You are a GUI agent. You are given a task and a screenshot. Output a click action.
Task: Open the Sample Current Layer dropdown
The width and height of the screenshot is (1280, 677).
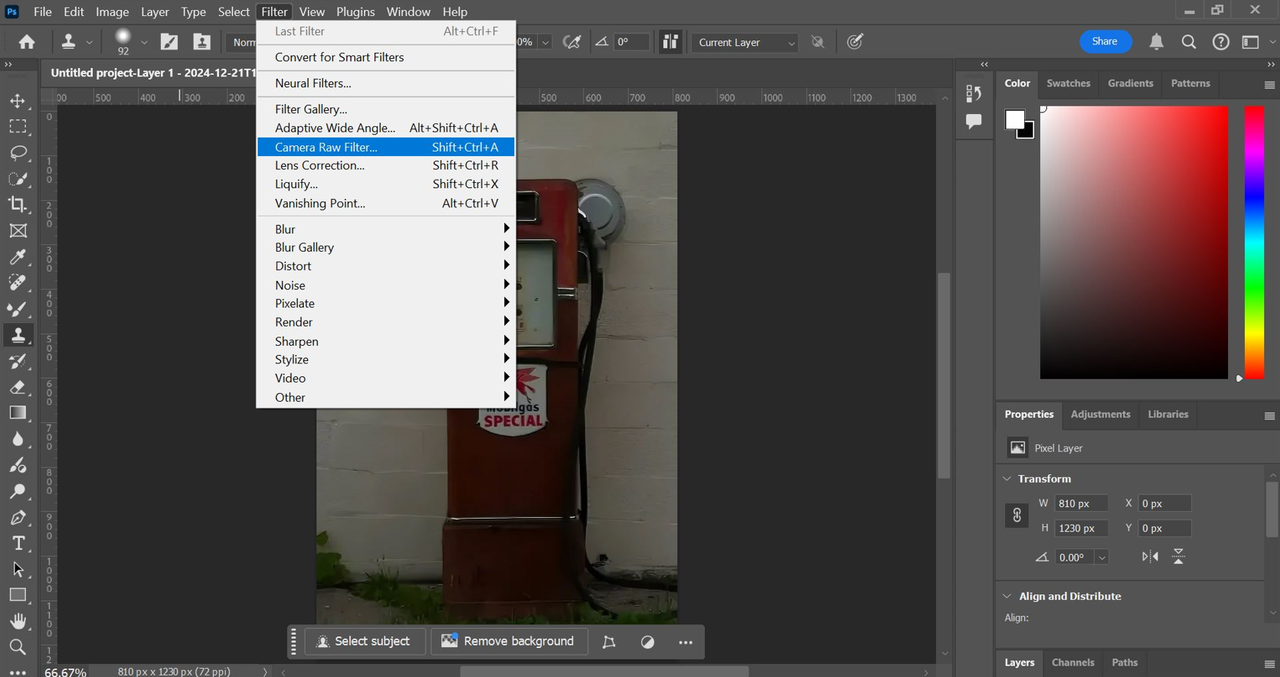point(746,42)
